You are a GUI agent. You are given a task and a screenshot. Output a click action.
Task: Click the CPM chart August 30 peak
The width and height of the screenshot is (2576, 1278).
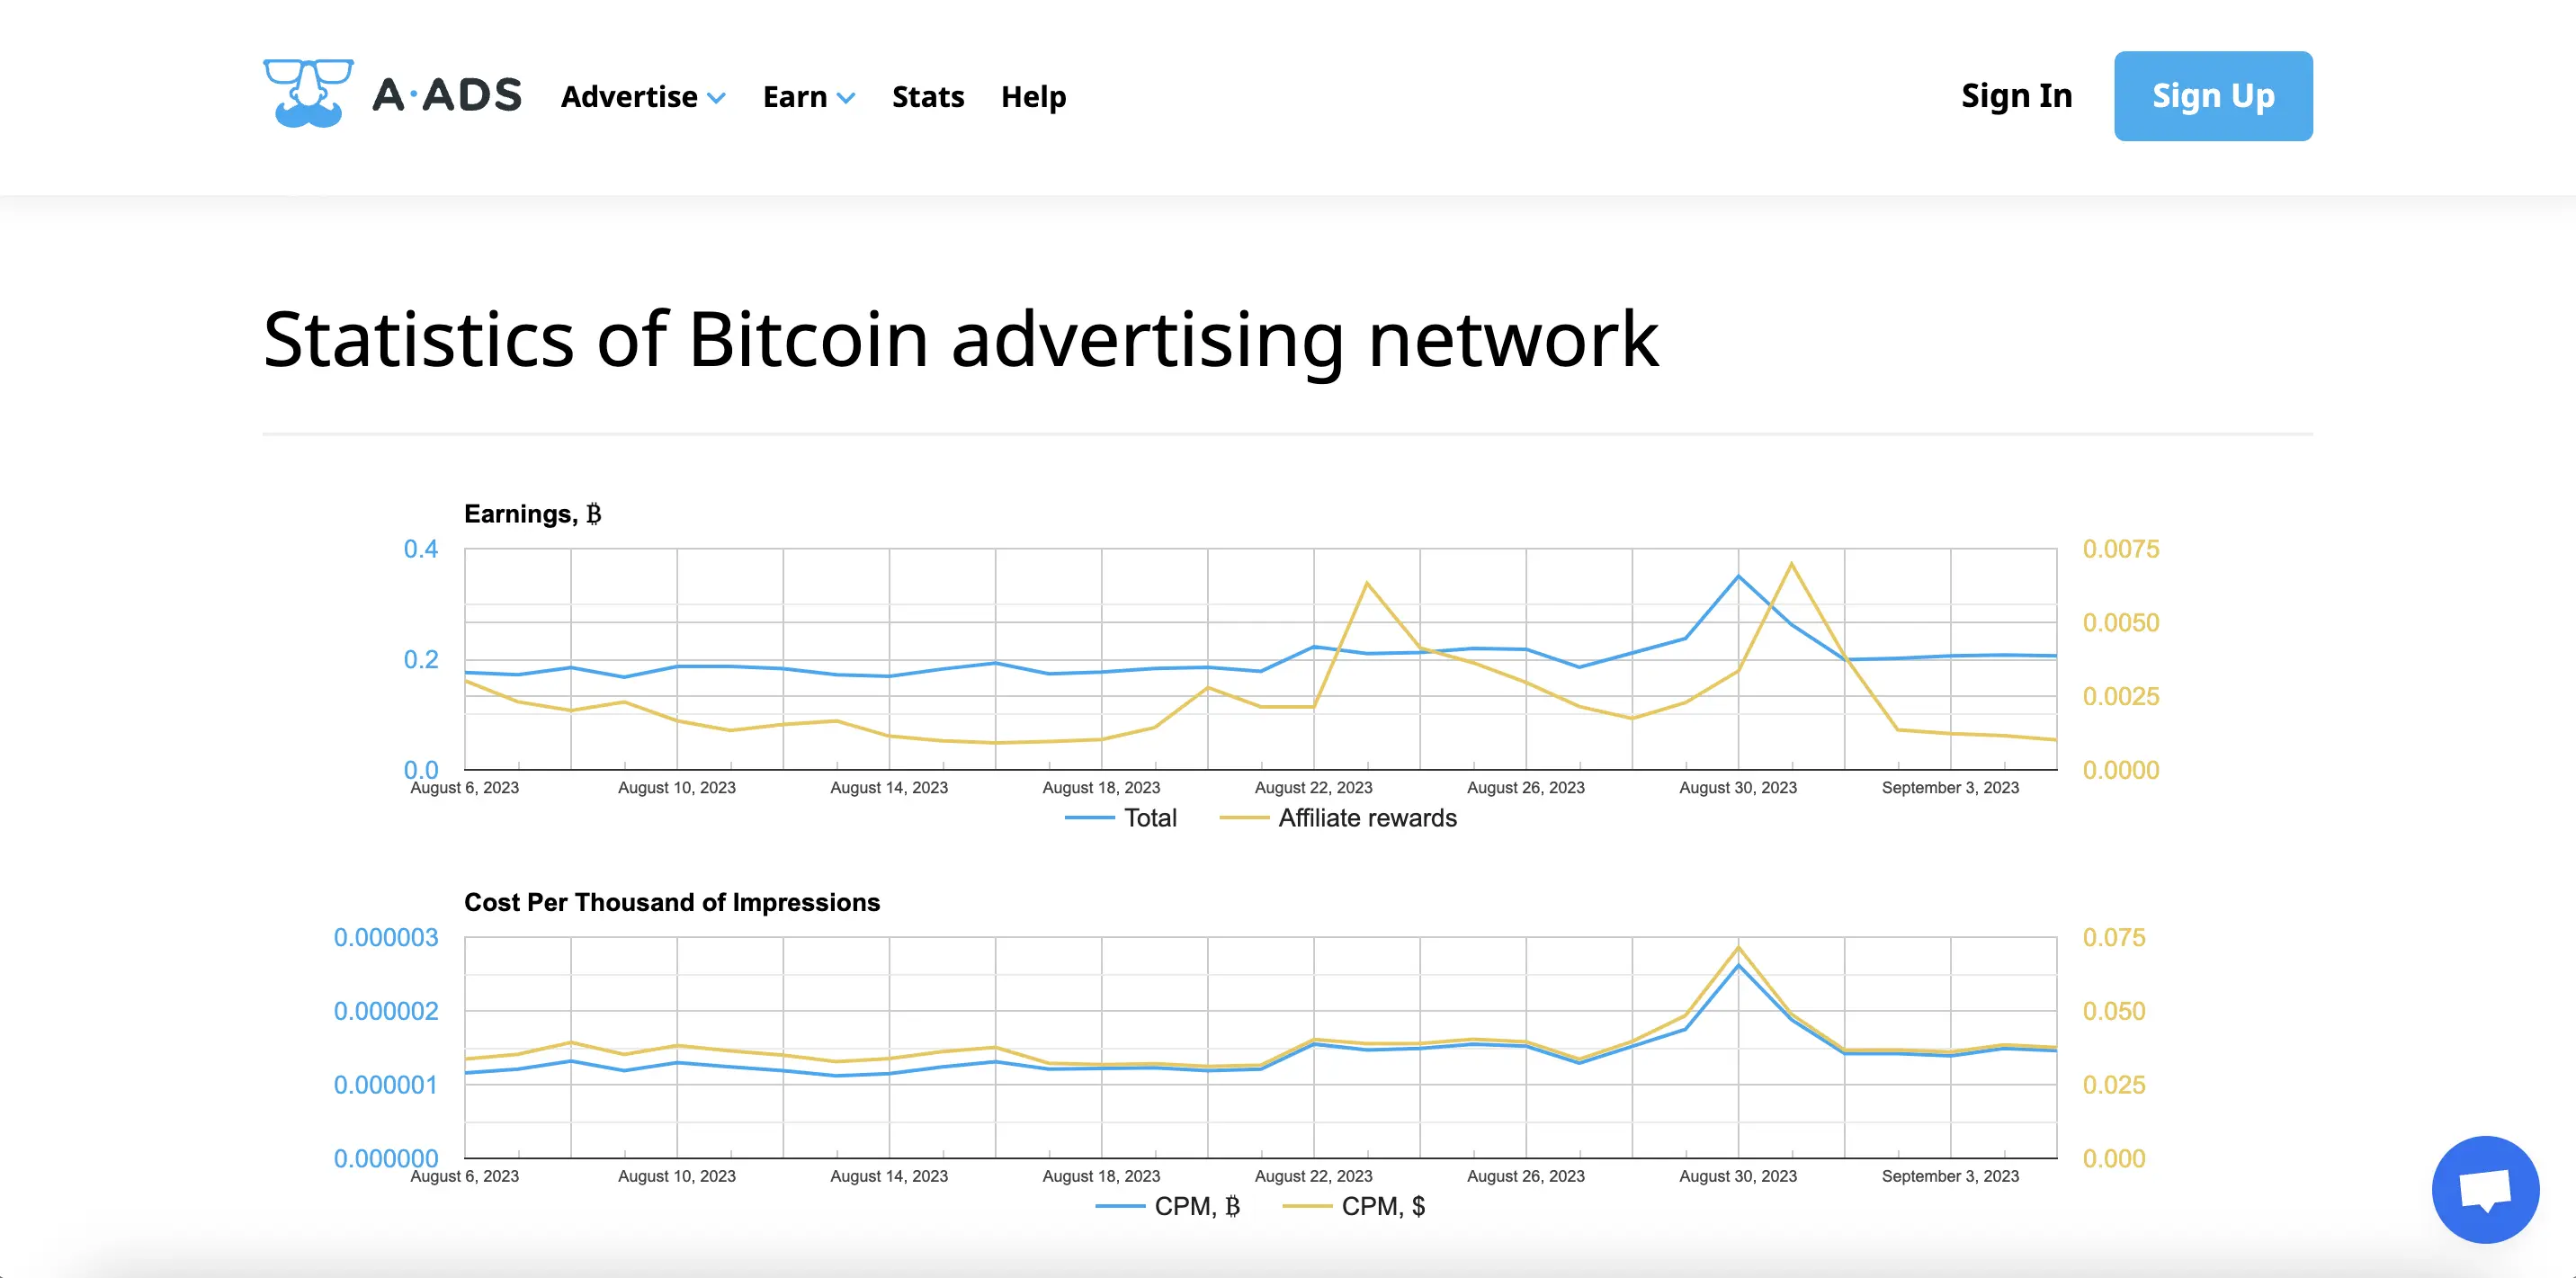coord(1738,964)
